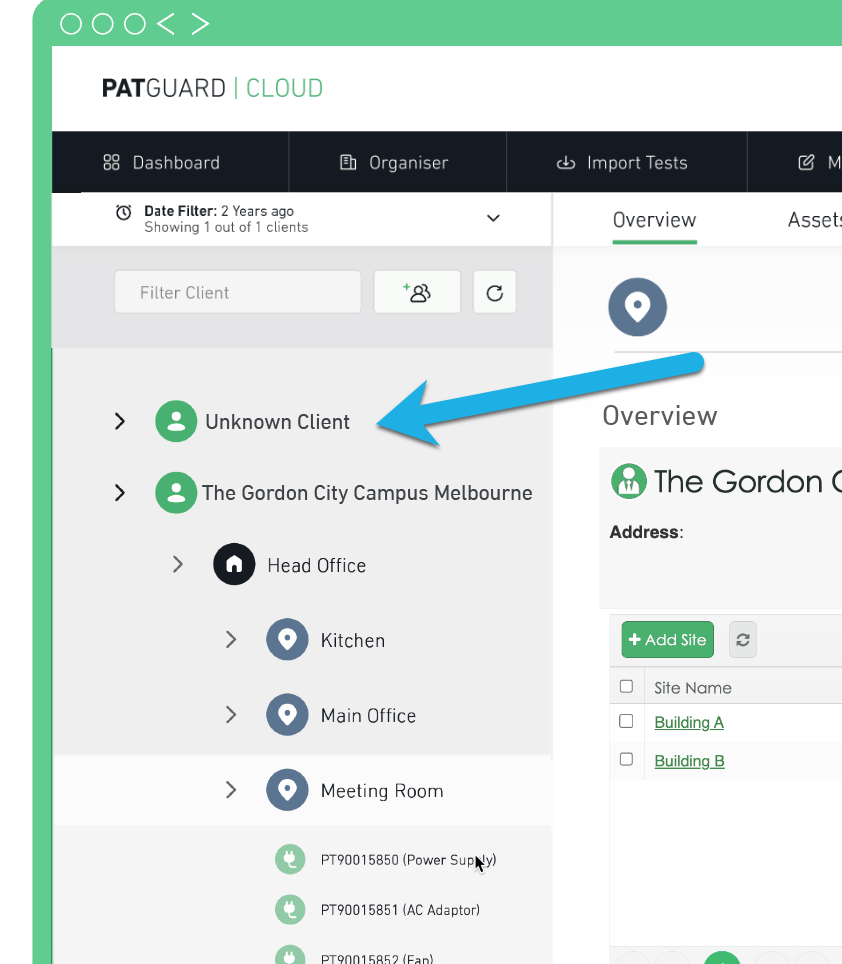The width and height of the screenshot is (842, 964).
Task: Click the Head Office home icon
Action: (234, 564)
